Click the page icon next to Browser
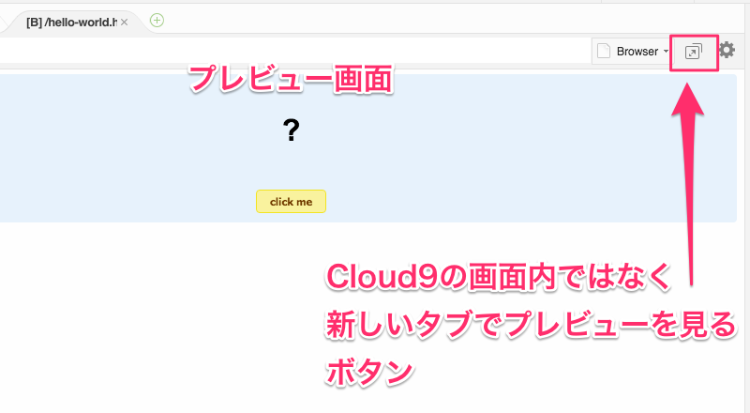750x413 pixels. 603,51
